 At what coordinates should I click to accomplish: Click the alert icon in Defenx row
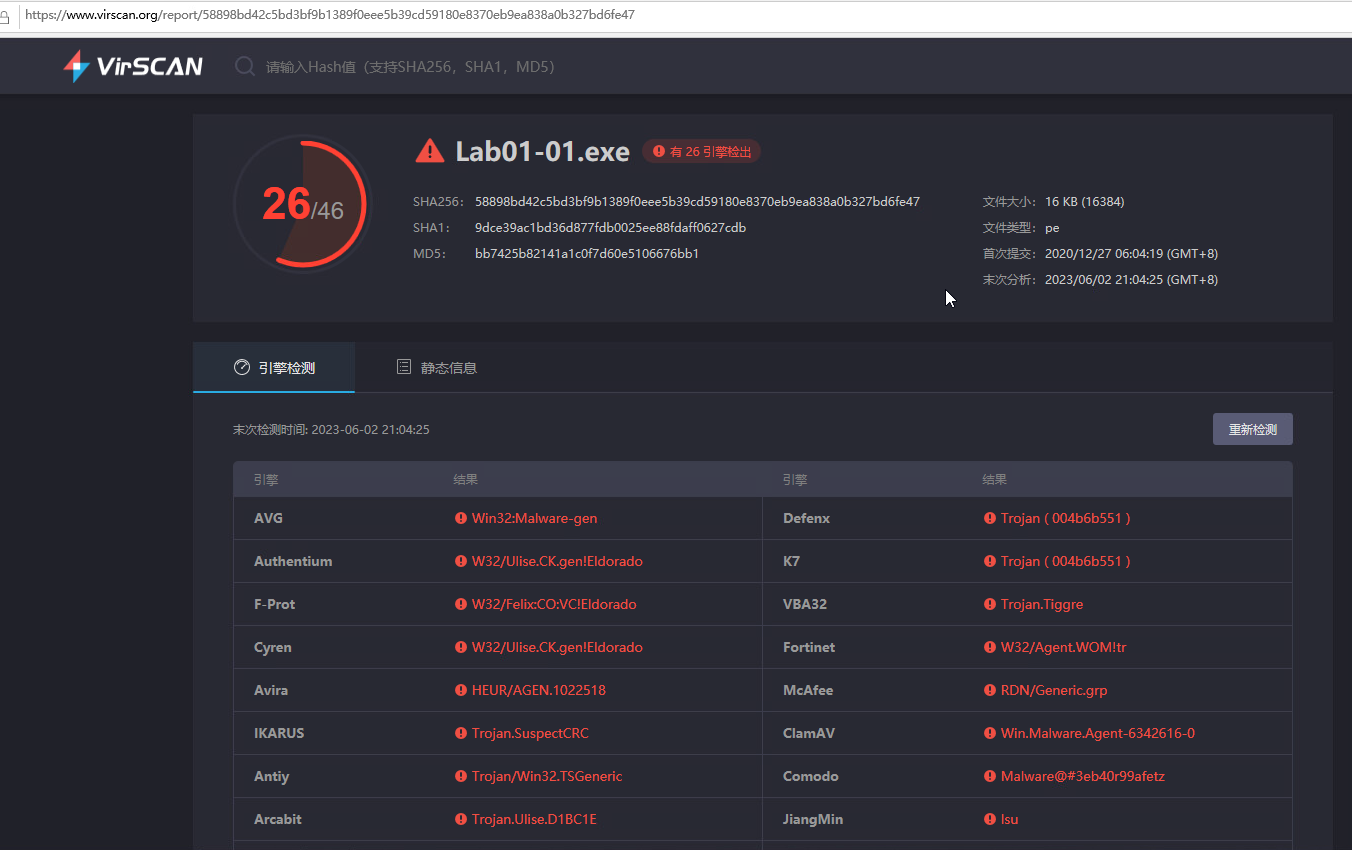coord(990,518)
